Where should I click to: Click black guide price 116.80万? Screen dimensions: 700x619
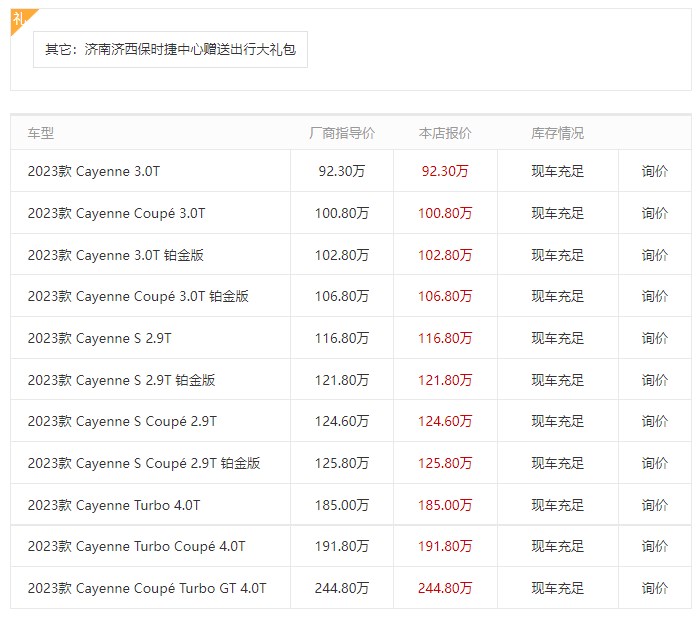click(342, 338)
